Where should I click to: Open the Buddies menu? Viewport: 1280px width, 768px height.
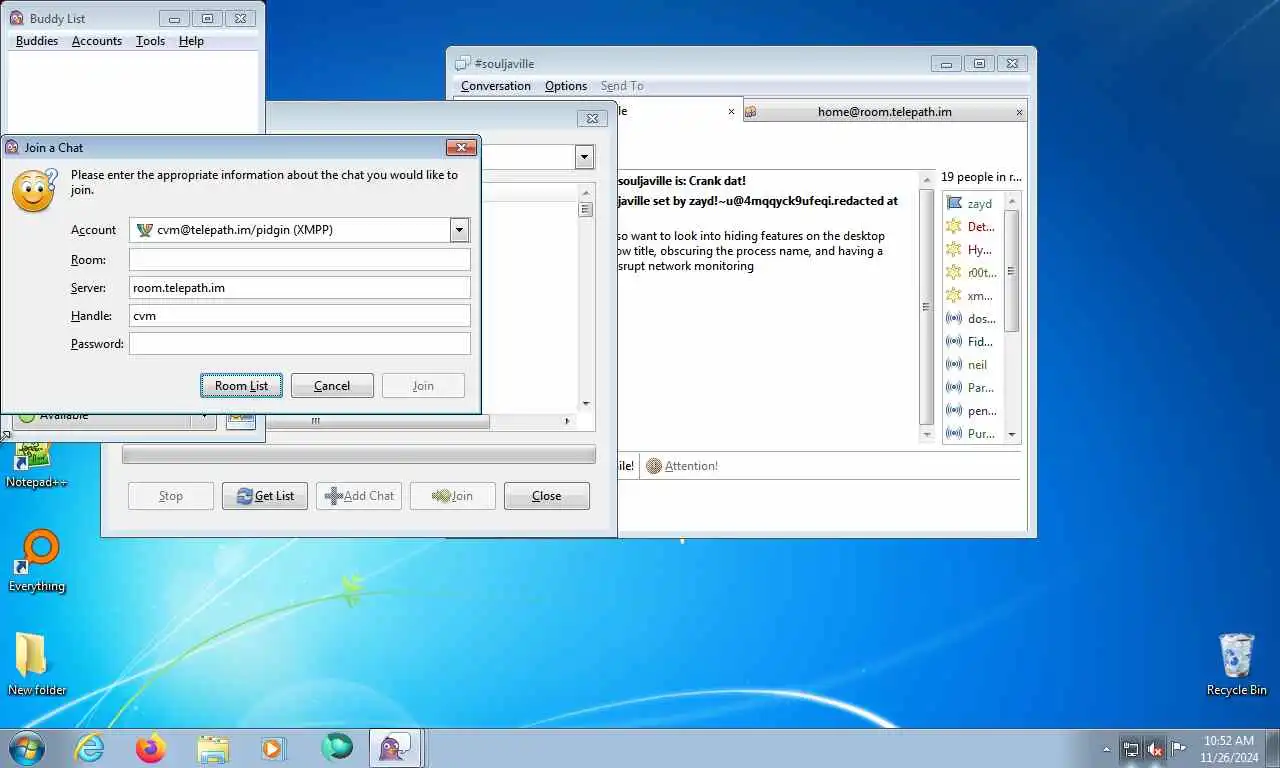coord(37,41)
